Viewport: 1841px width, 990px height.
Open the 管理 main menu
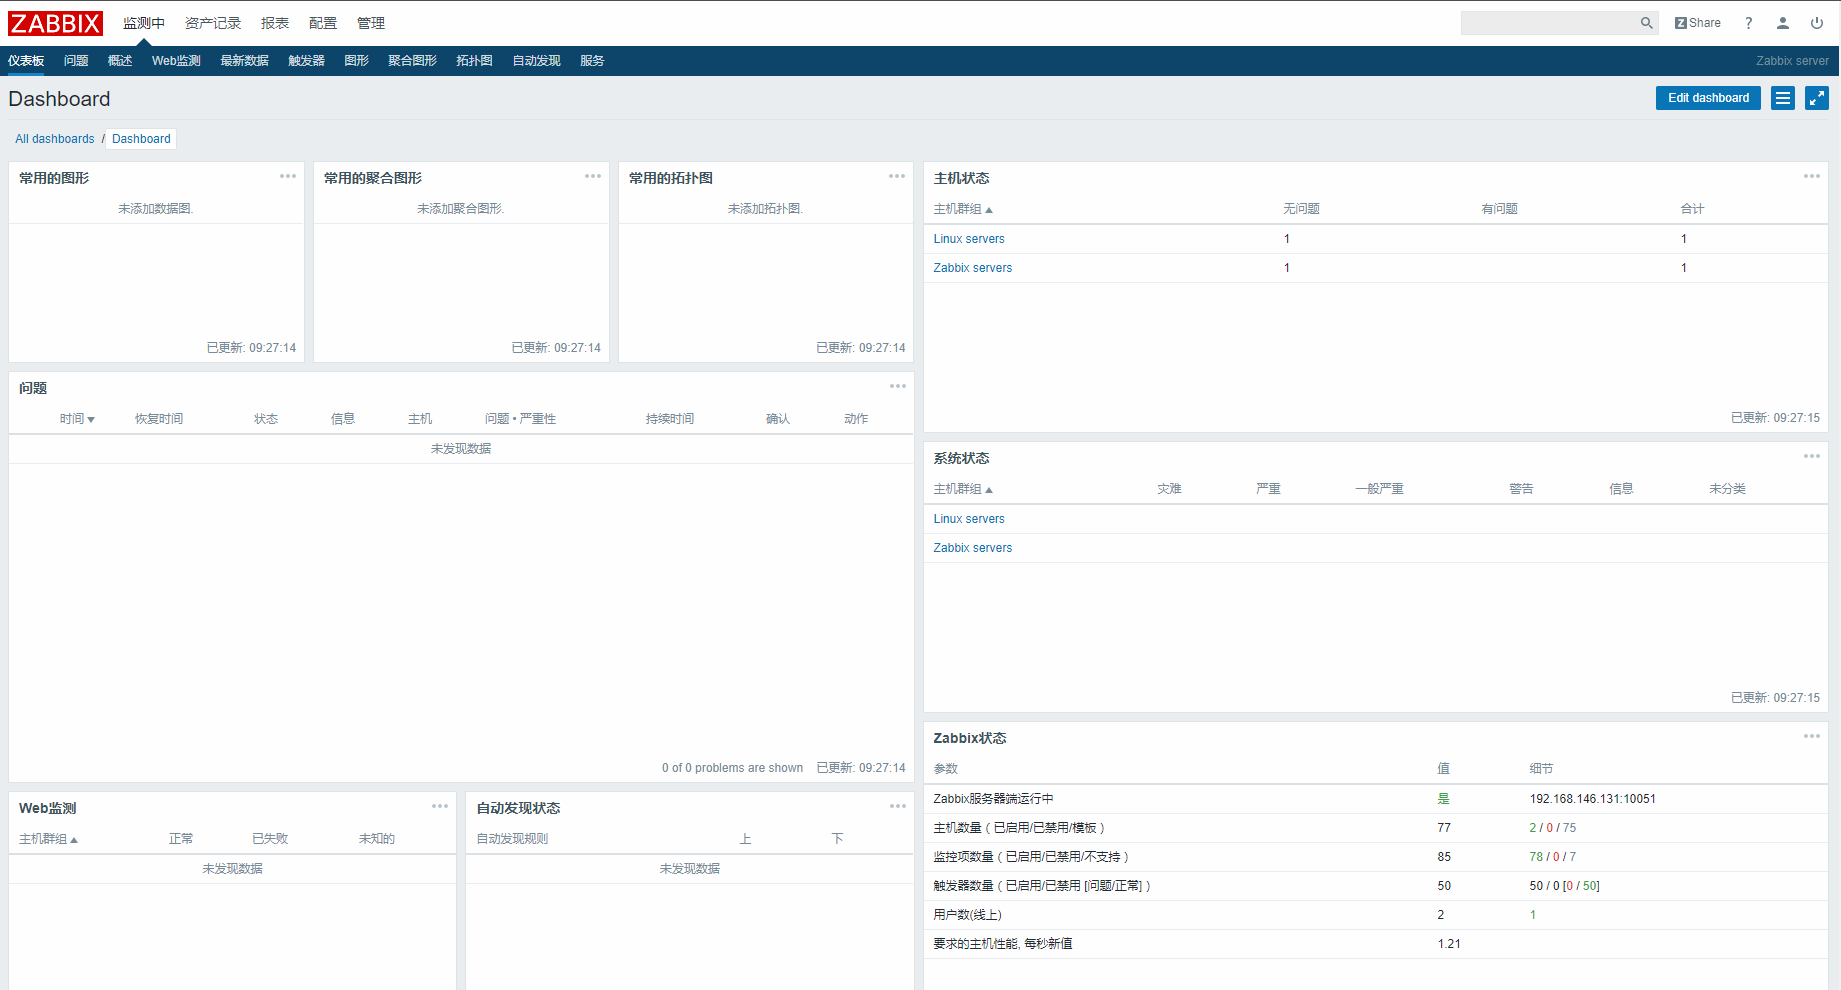click(x=371, y=23)
